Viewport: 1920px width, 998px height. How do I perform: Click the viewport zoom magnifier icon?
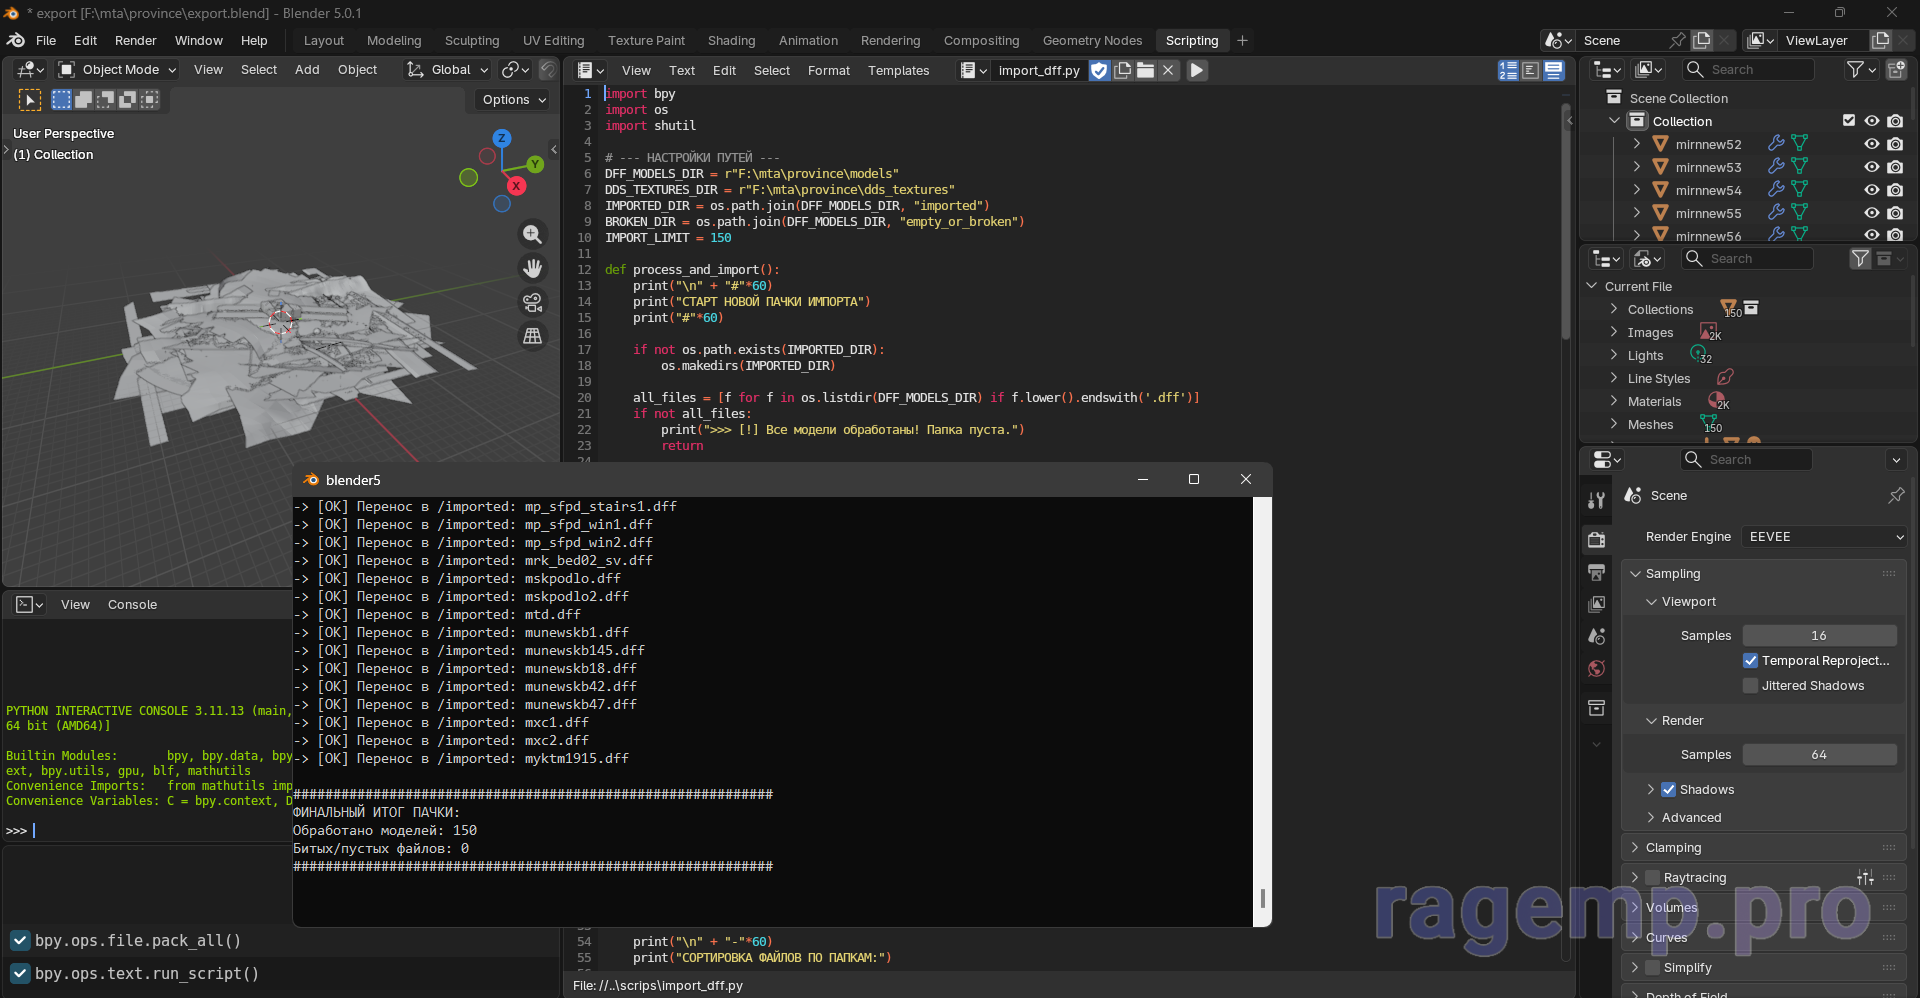[x=533, y=234]
